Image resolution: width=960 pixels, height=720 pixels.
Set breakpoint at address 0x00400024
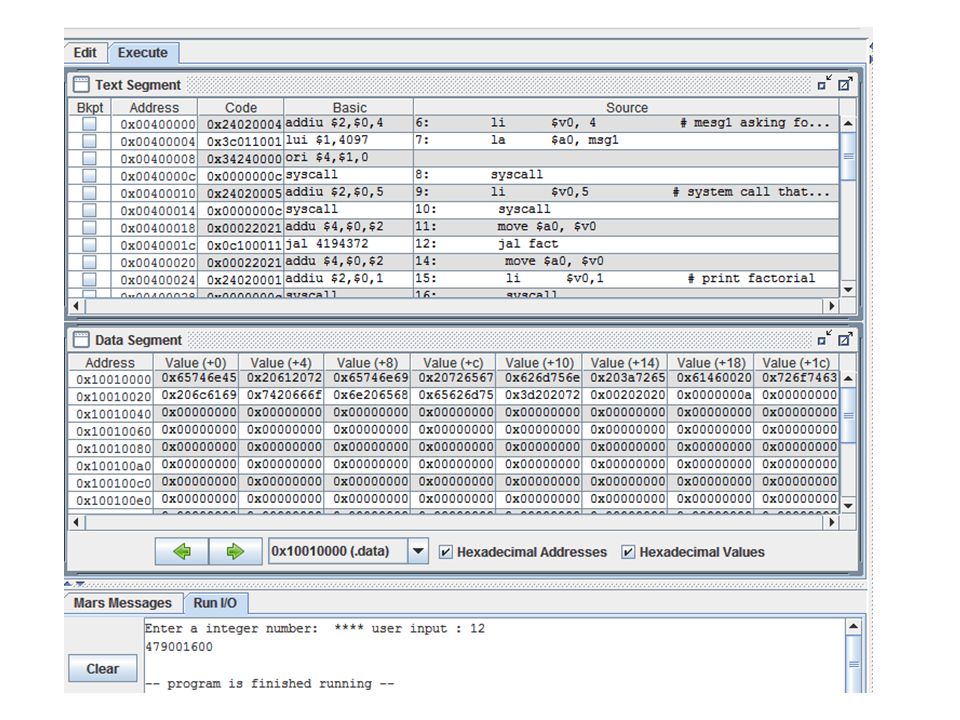(x=89, y=280)
